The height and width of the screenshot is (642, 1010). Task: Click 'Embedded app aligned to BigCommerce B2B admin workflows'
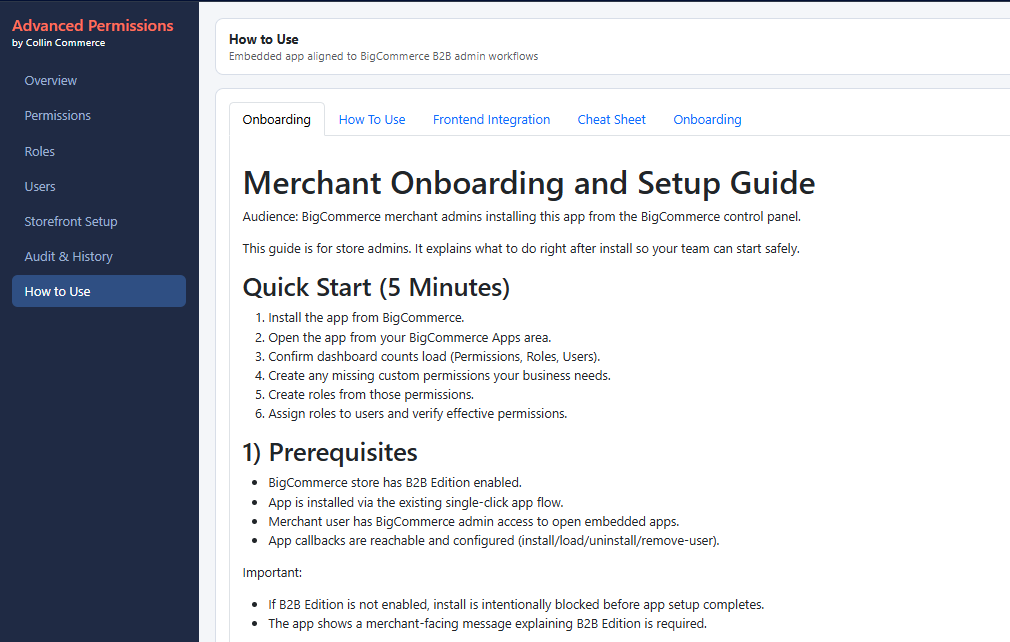click(383, 57)
